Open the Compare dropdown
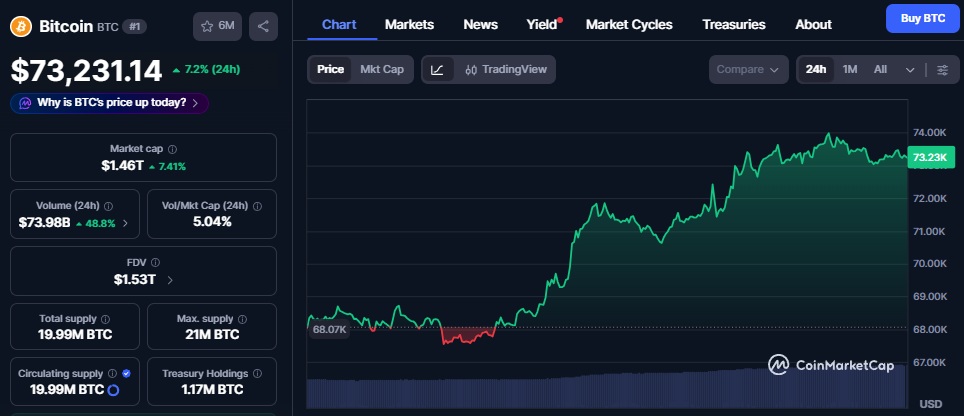964x416 pixels. tap(749, 69)
